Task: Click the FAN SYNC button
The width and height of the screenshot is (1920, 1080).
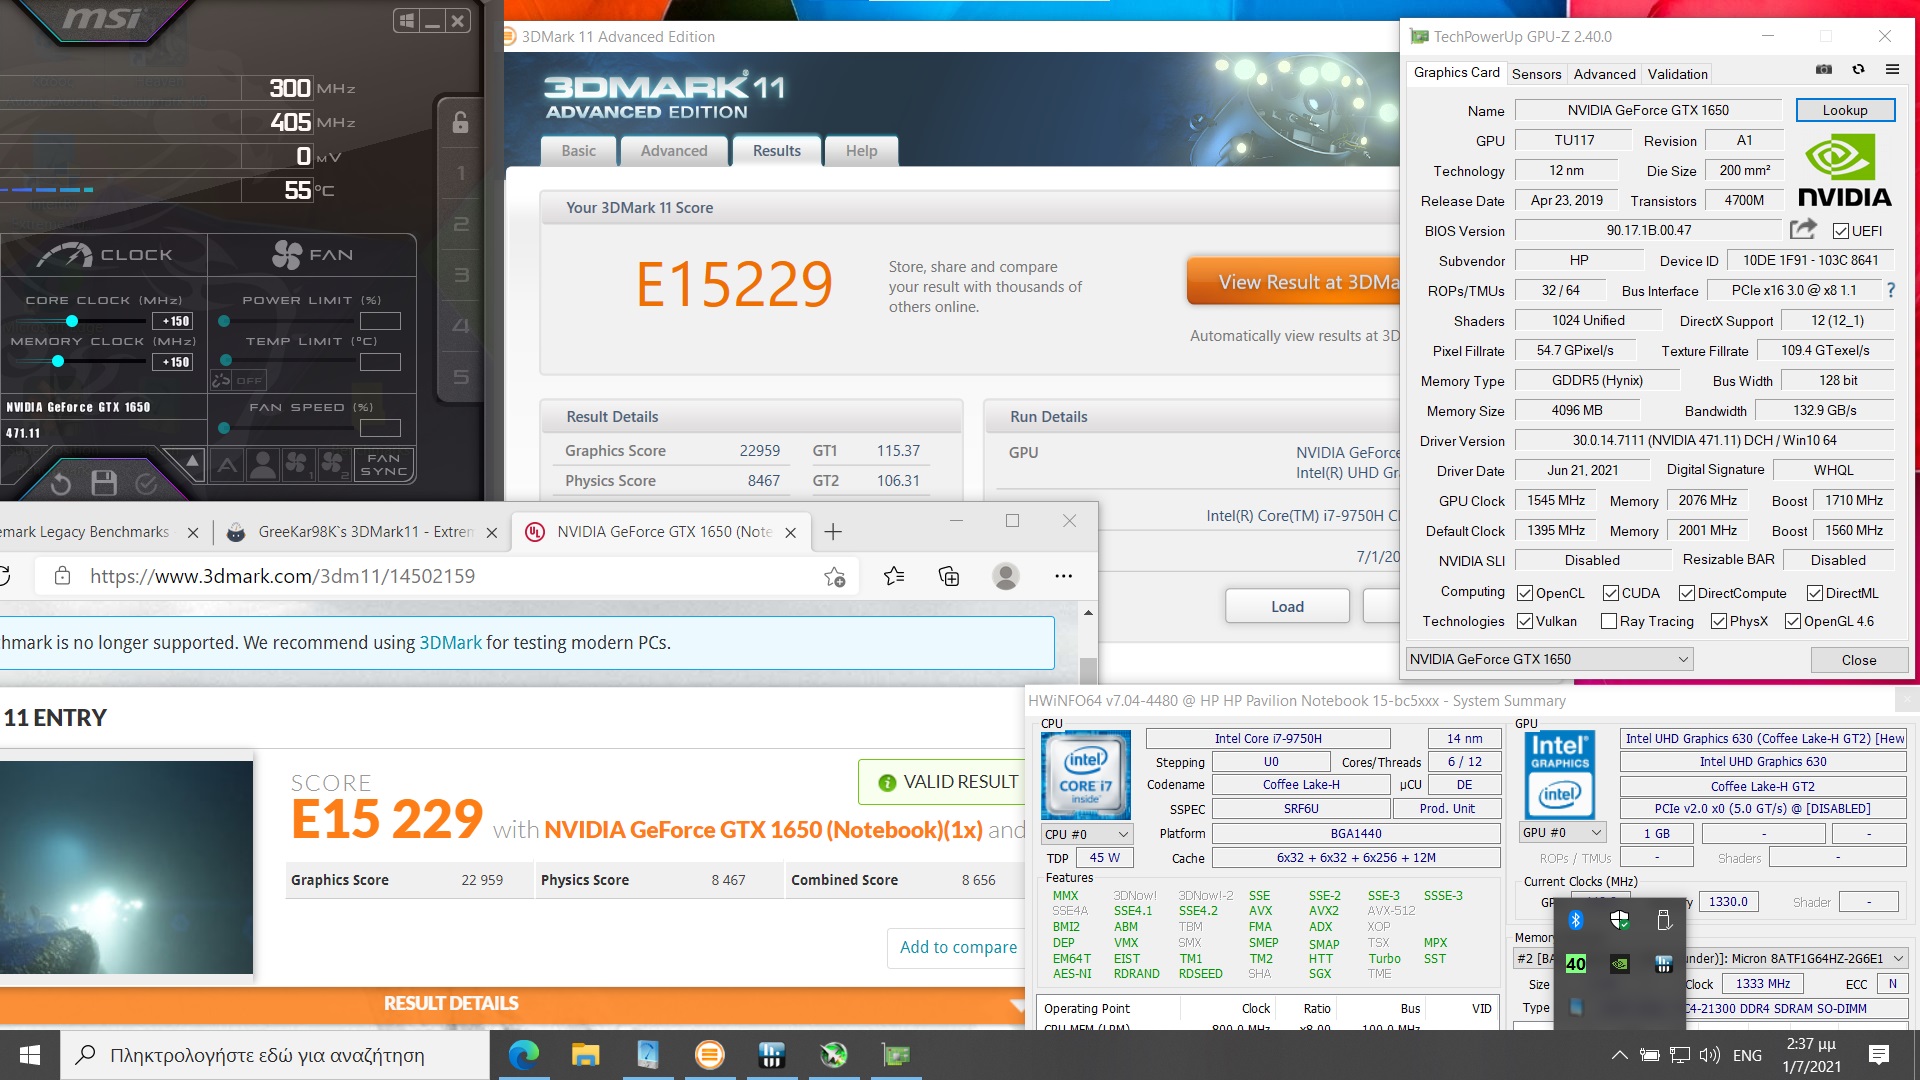Action: tap(384, 465)
